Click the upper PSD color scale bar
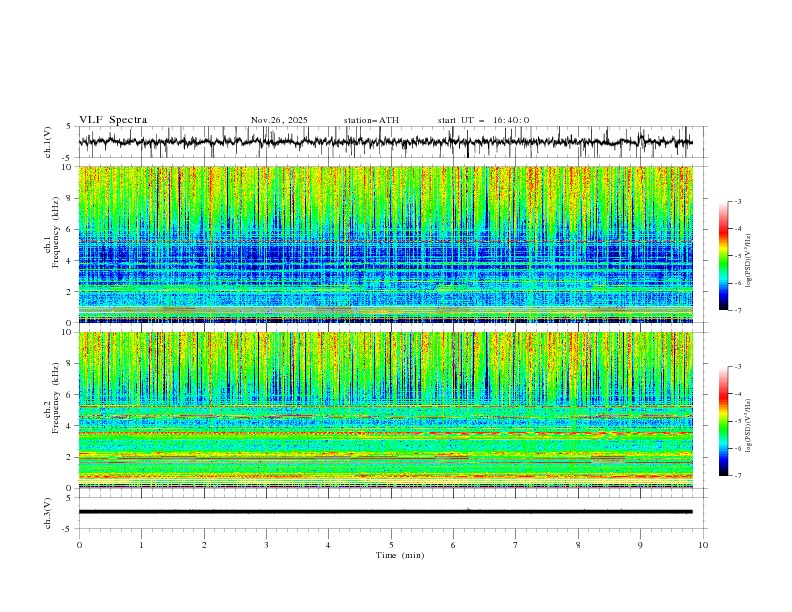This screenshot has height=612, width=792. [723, 256]
